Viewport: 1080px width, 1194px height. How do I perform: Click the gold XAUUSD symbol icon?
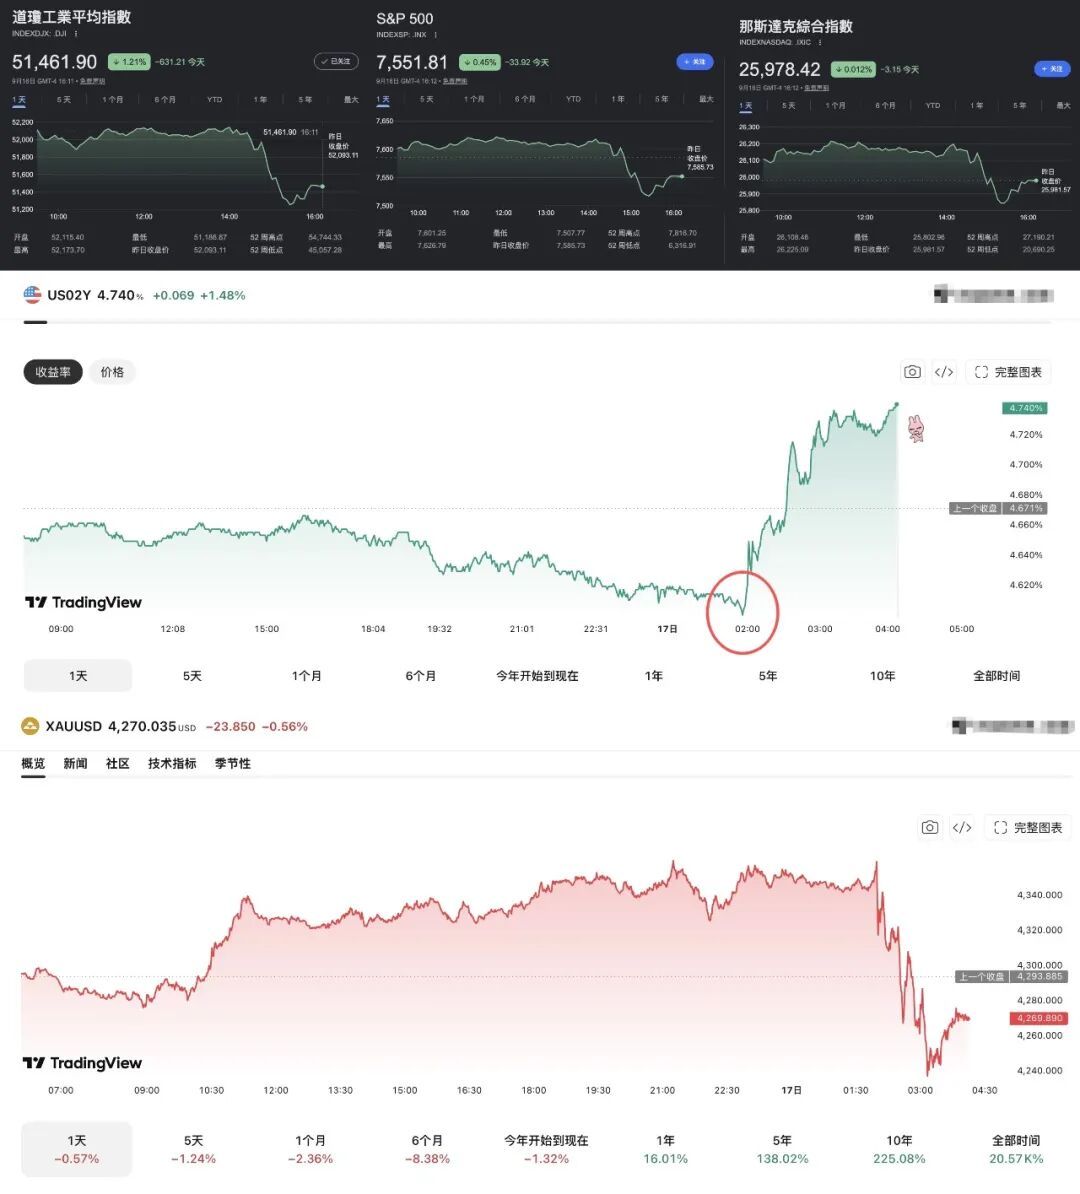coord(30,726)
